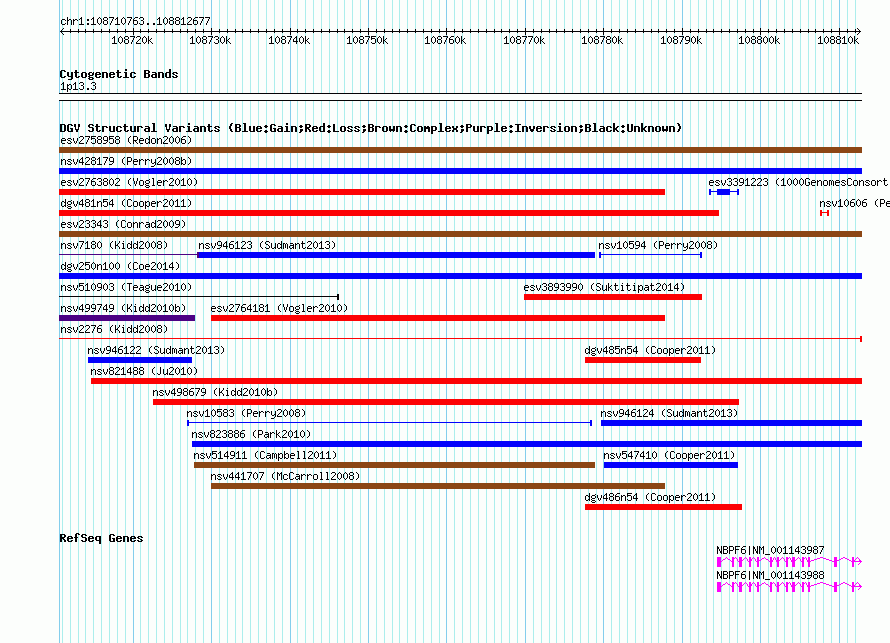Click the brown nsv514911 complex bar
The width and height of the screenshot is (890, 643).
[x=394, y=465]
